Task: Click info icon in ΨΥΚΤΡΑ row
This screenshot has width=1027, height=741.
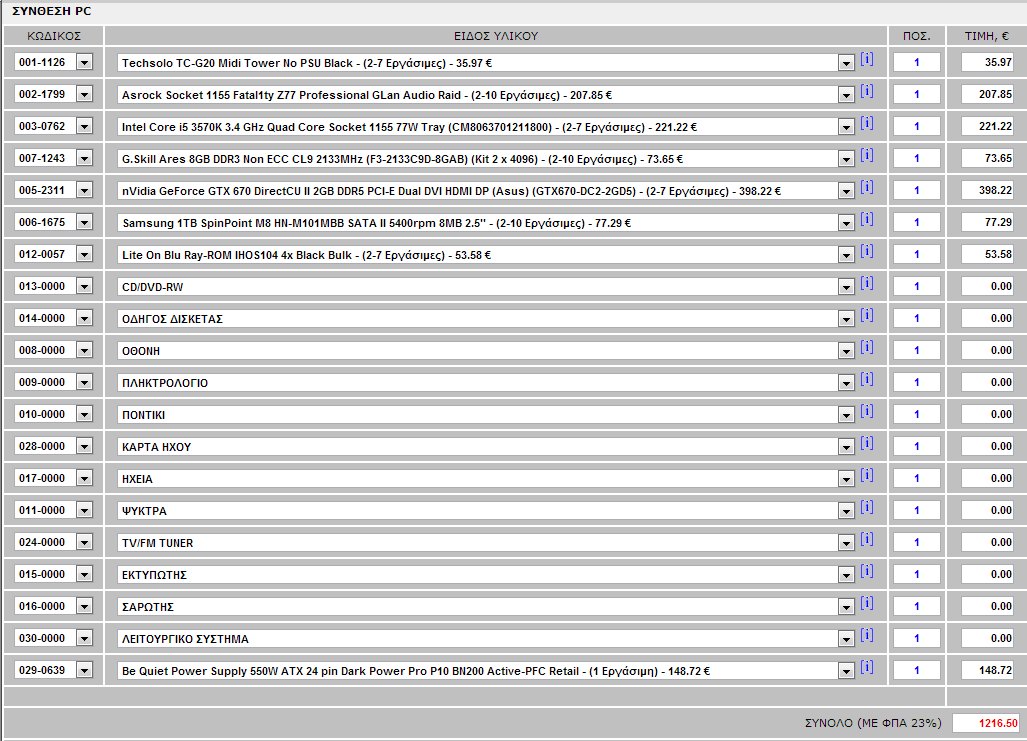Action: [867, 507]
